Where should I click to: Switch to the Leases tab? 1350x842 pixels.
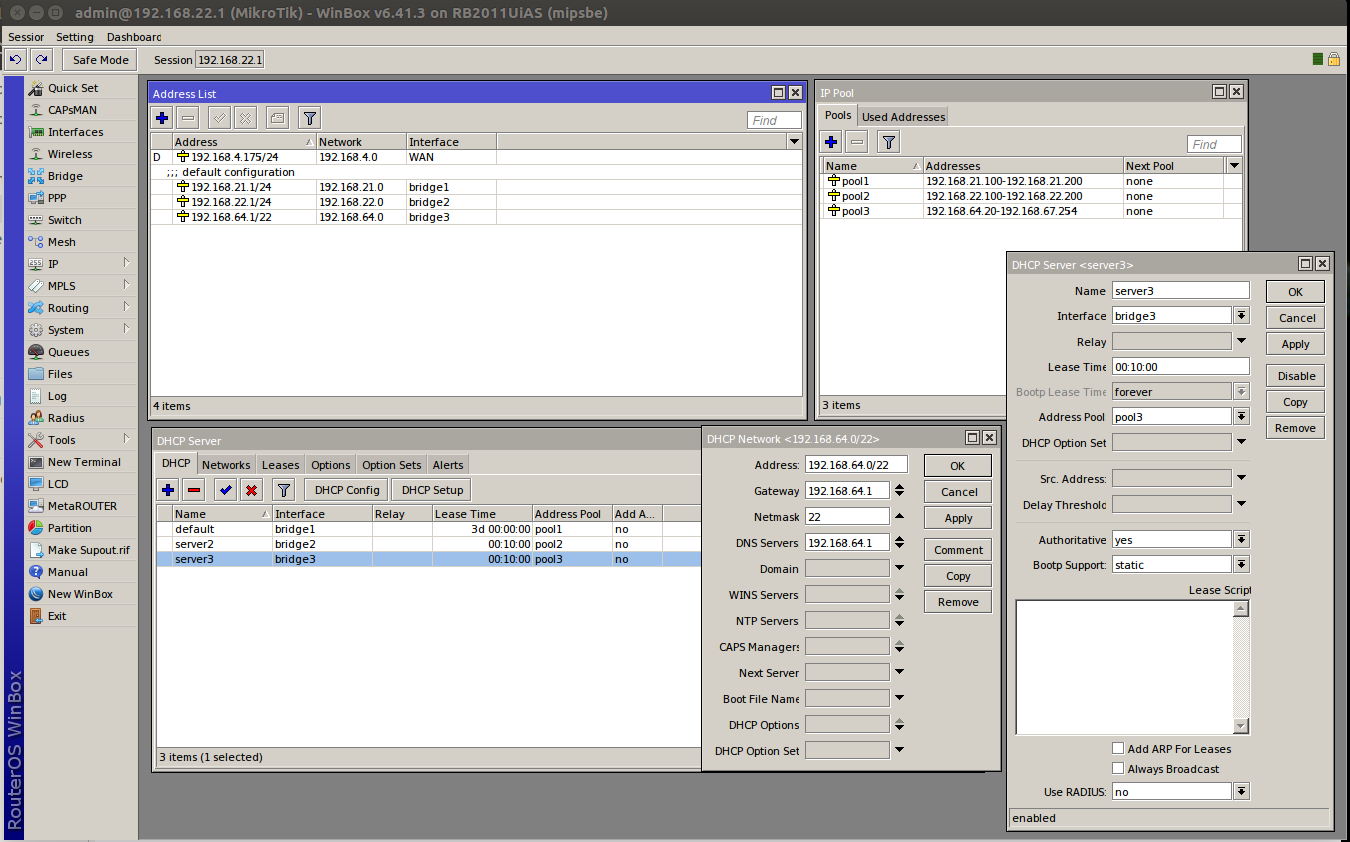280,465
